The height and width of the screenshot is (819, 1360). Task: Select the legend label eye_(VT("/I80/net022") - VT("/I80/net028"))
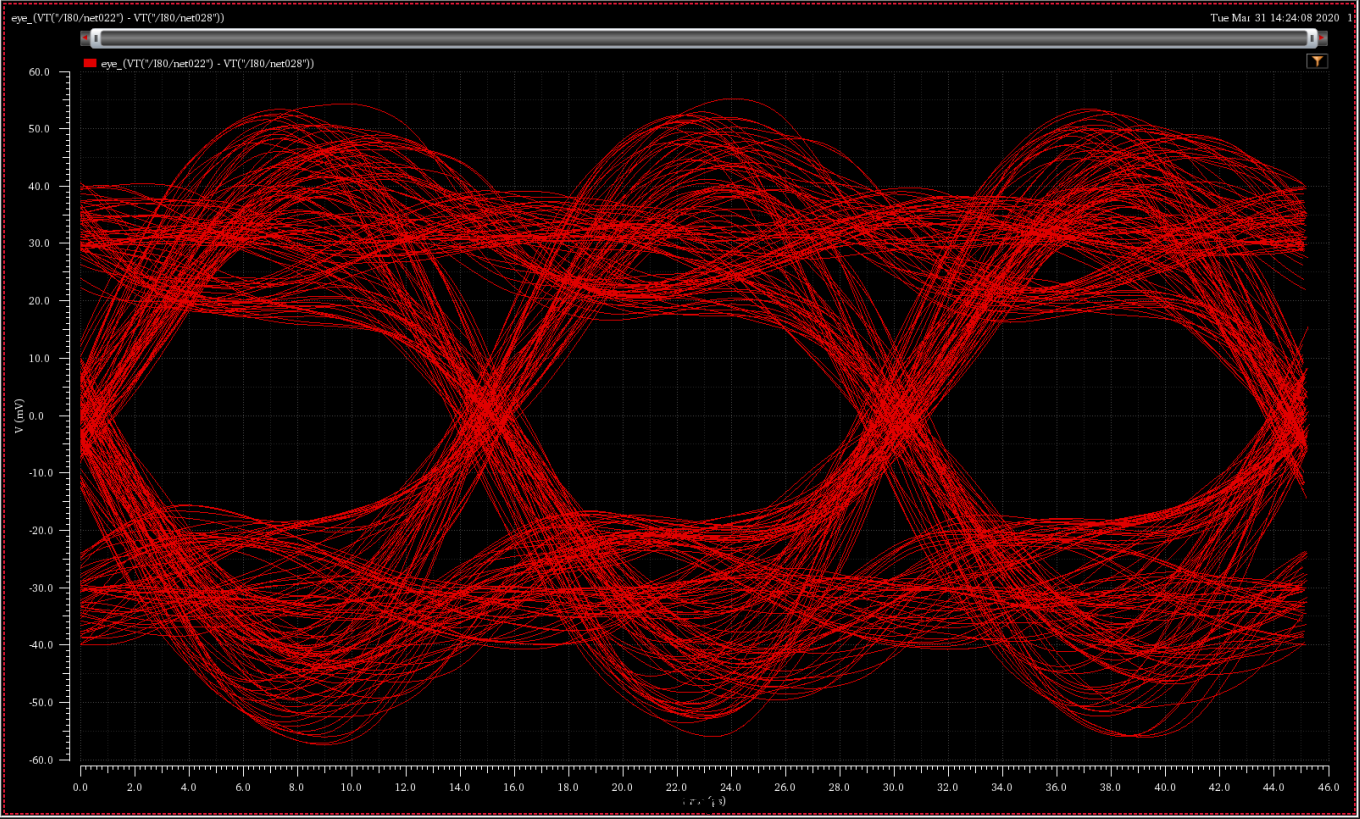[x=207, y=63]
